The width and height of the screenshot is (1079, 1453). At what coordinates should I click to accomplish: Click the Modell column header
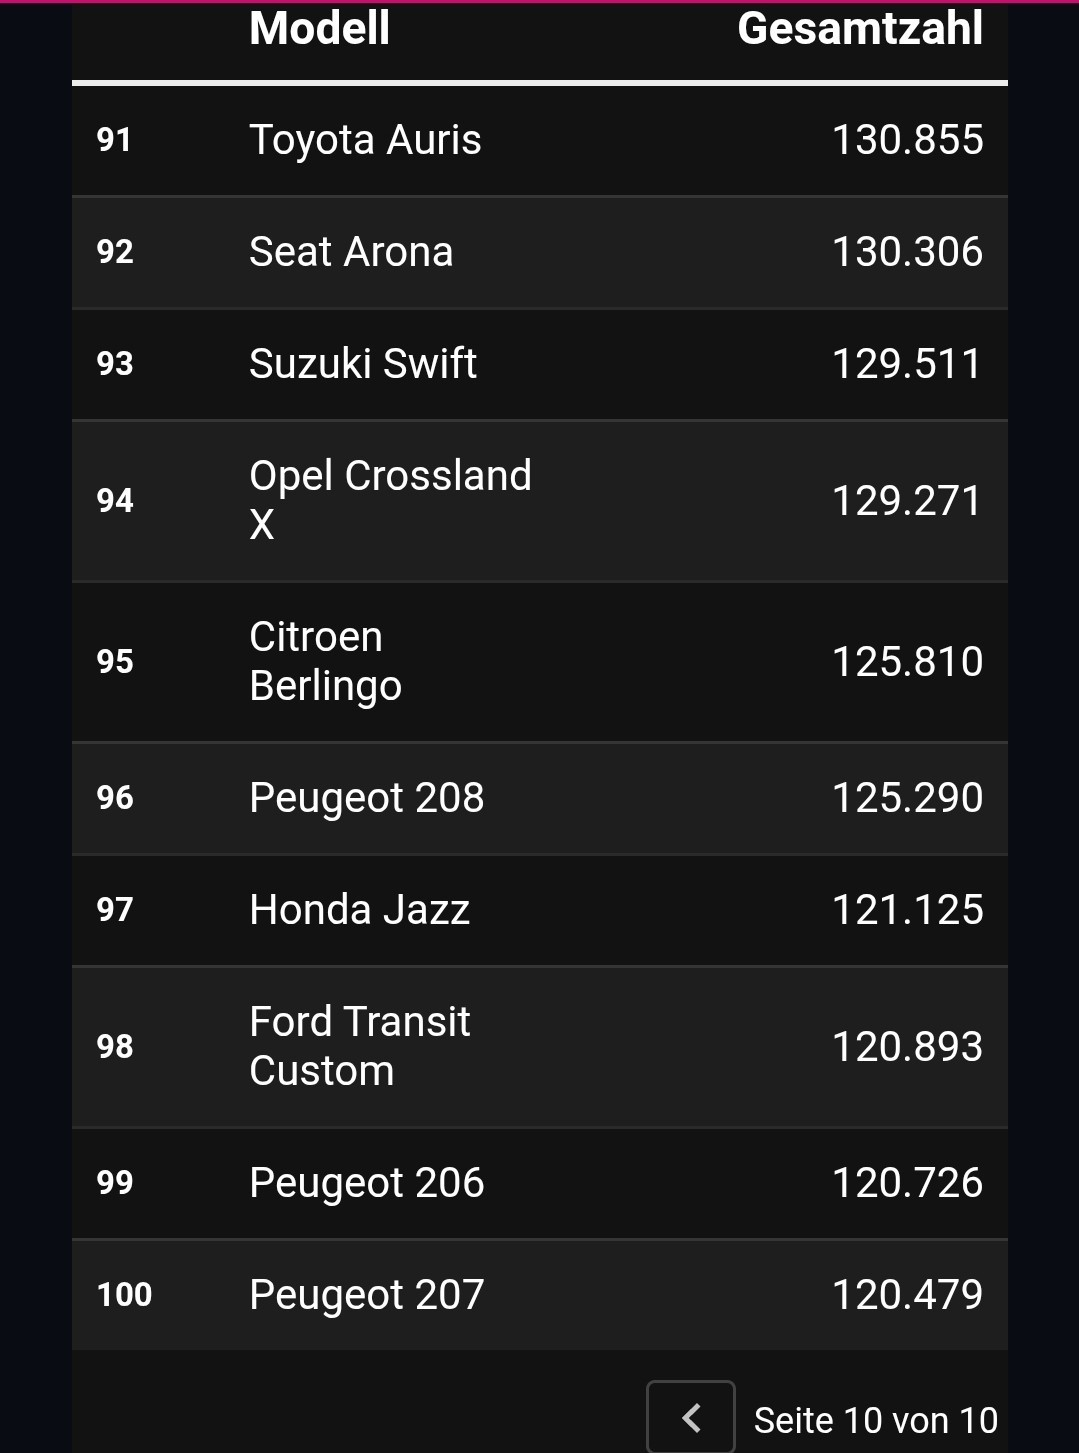click(319, 27)
